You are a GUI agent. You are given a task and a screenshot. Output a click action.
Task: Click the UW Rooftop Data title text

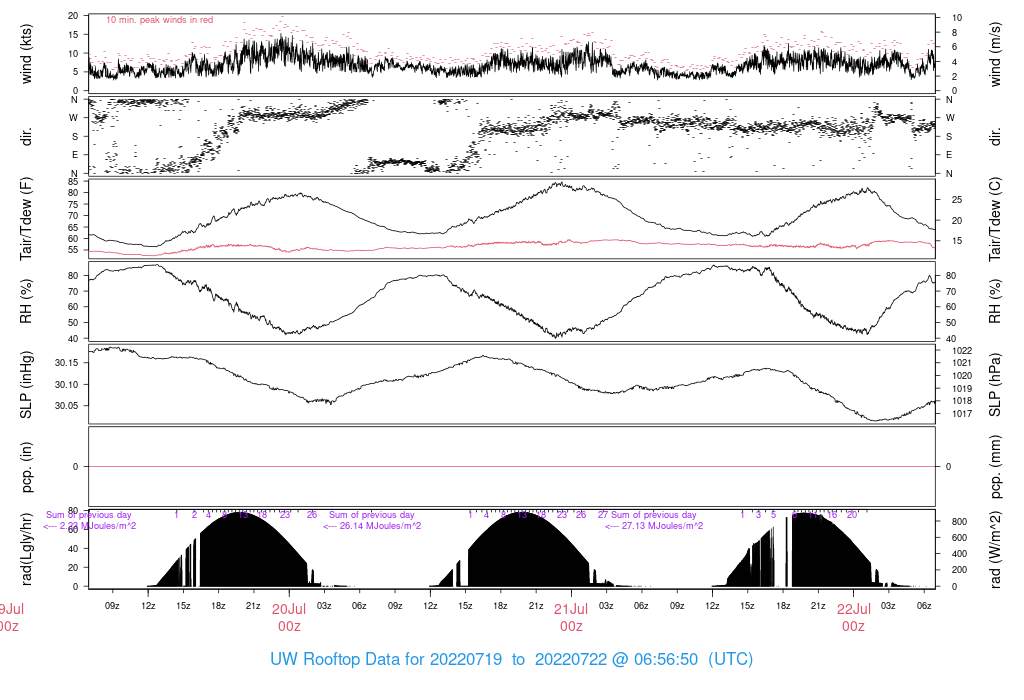pos(511,659)
